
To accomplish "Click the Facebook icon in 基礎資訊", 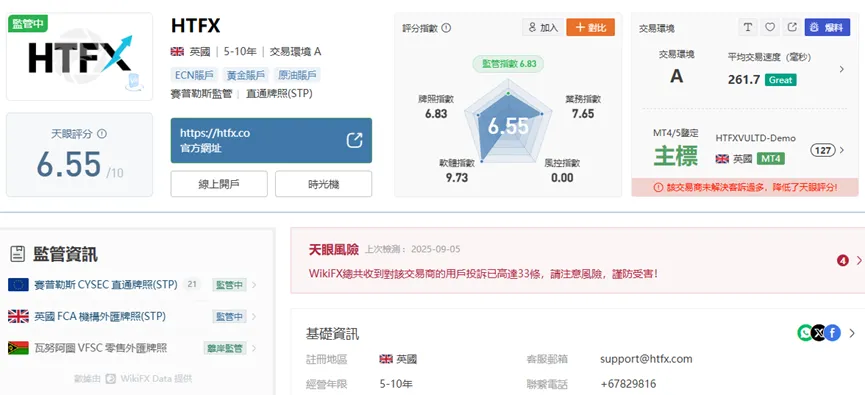I will click(x=832, y=333).
